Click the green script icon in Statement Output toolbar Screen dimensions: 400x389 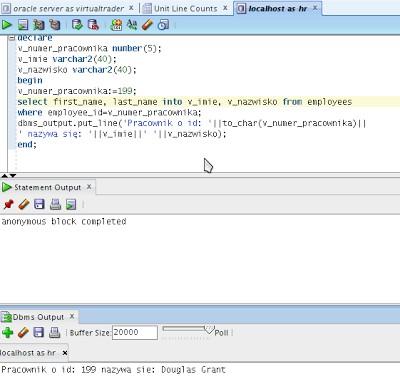click(x=71, y=204)
